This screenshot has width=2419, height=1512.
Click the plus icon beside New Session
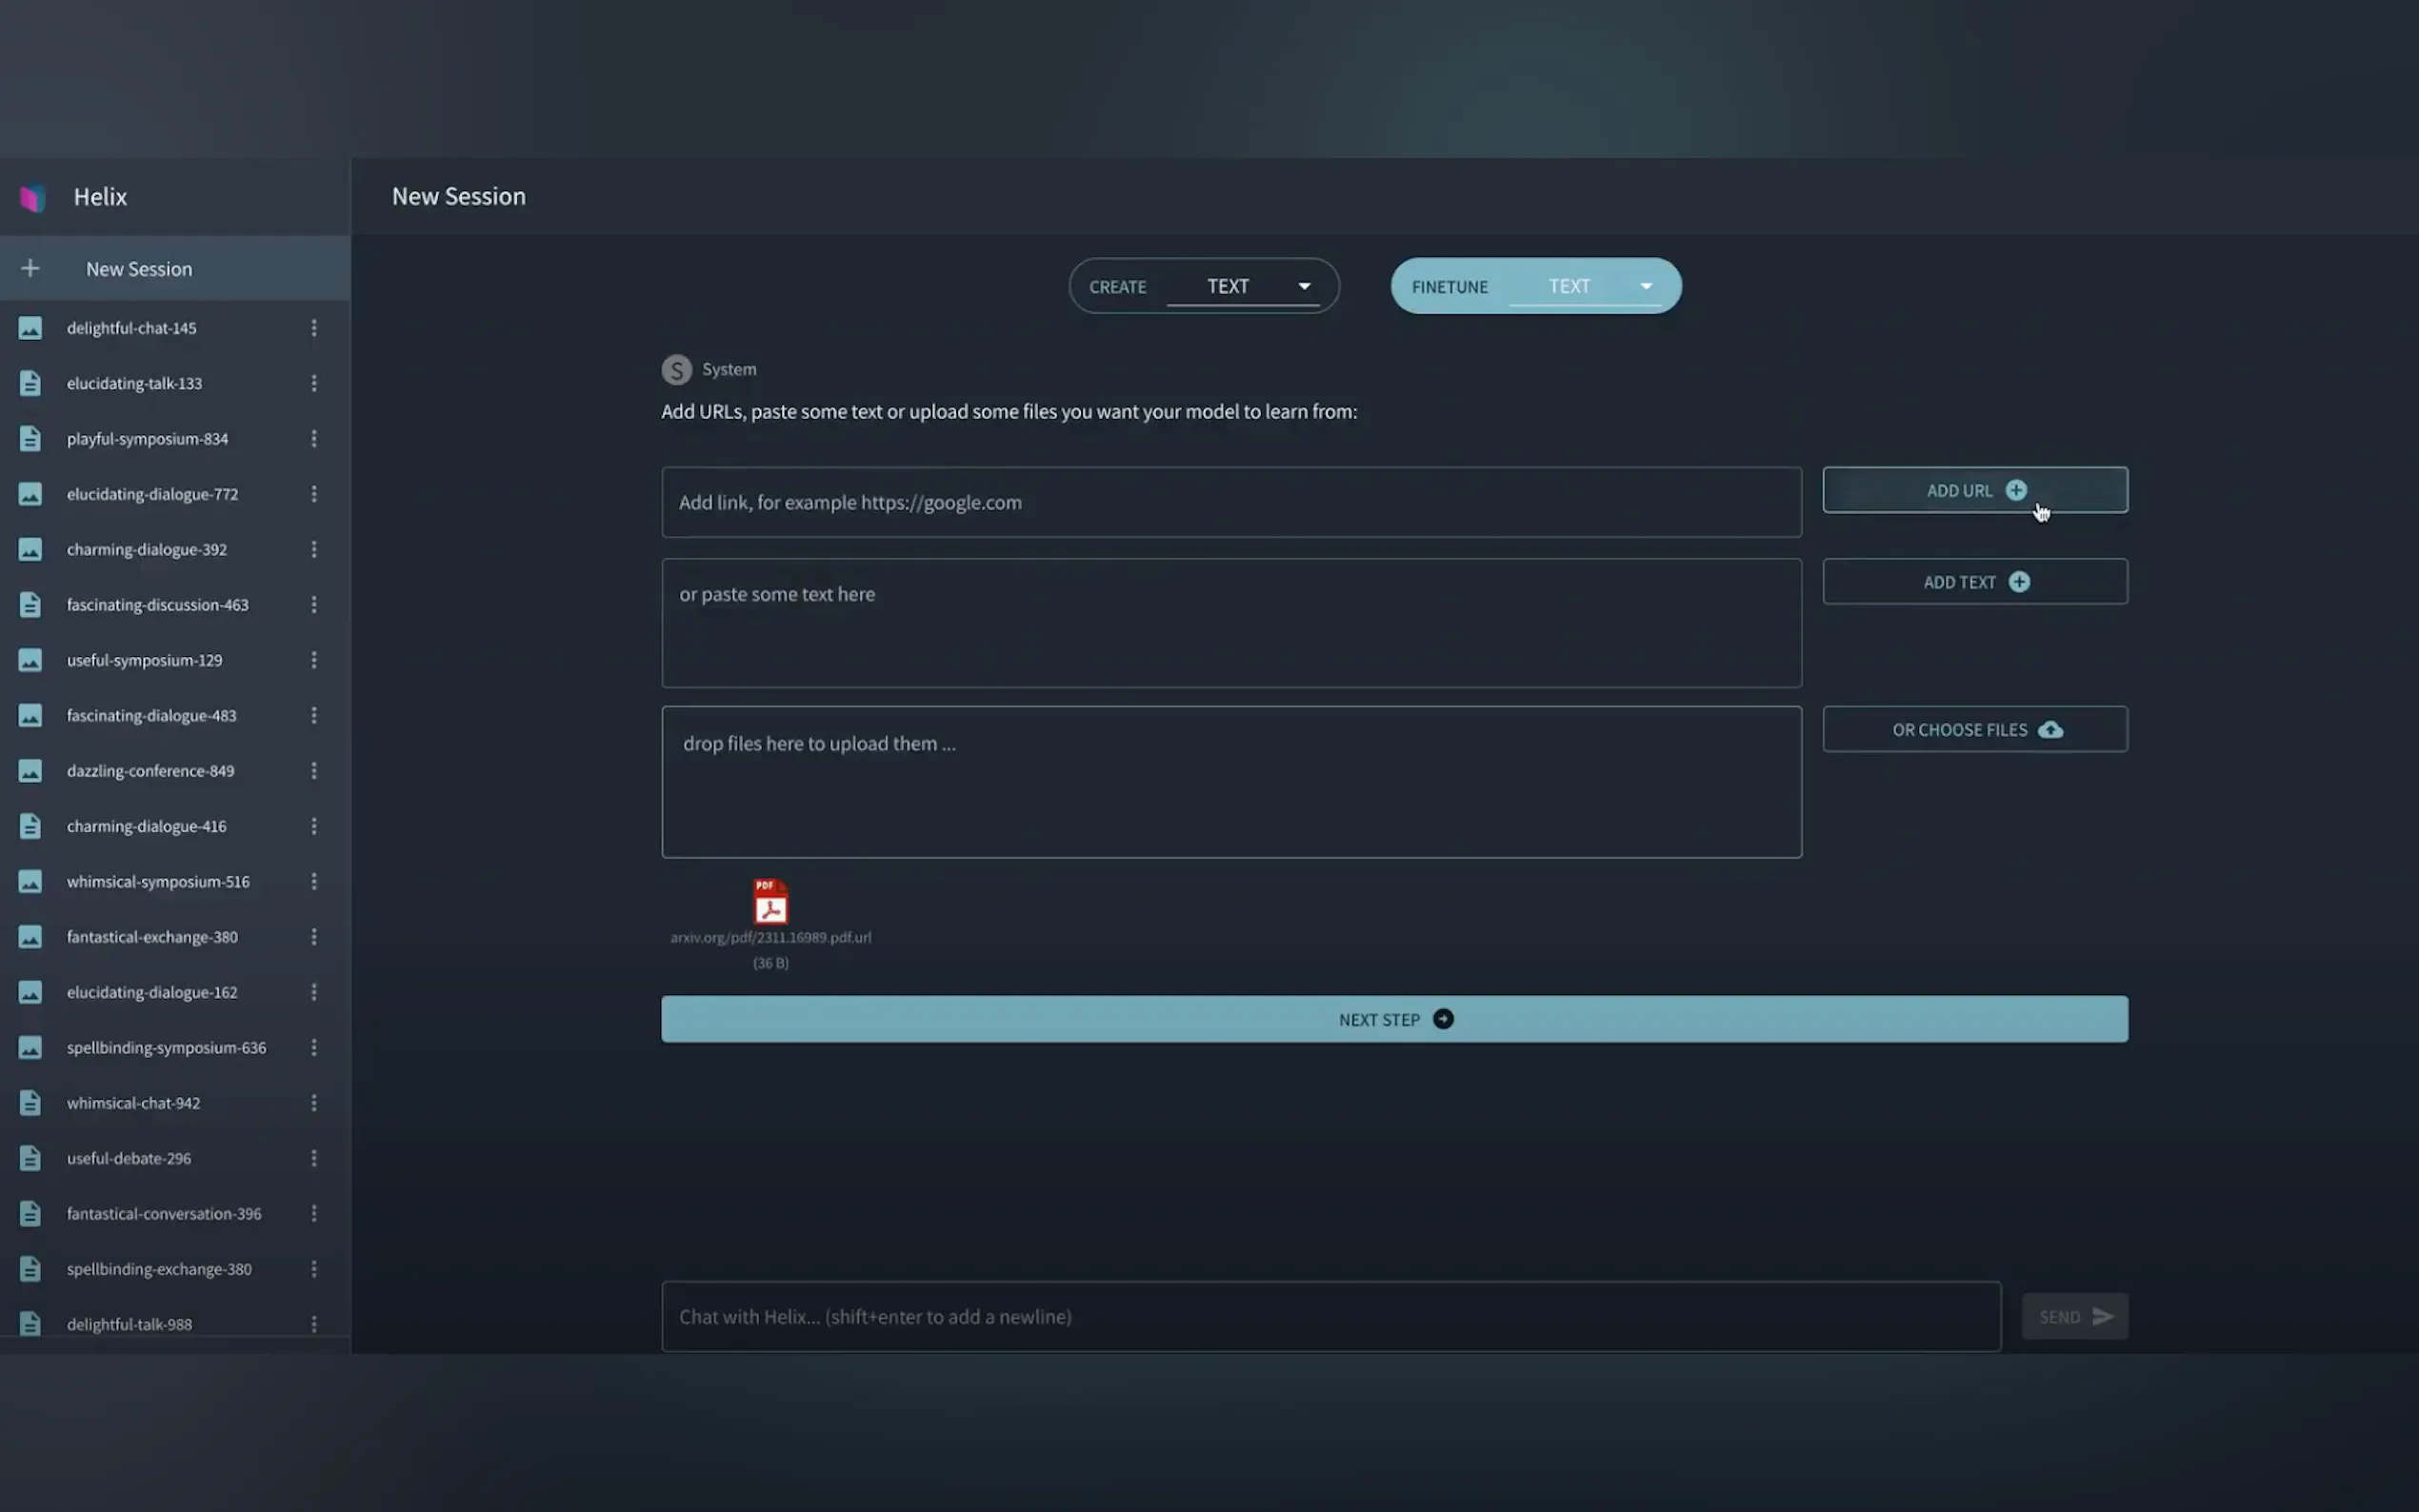click(x=30, y=268)
